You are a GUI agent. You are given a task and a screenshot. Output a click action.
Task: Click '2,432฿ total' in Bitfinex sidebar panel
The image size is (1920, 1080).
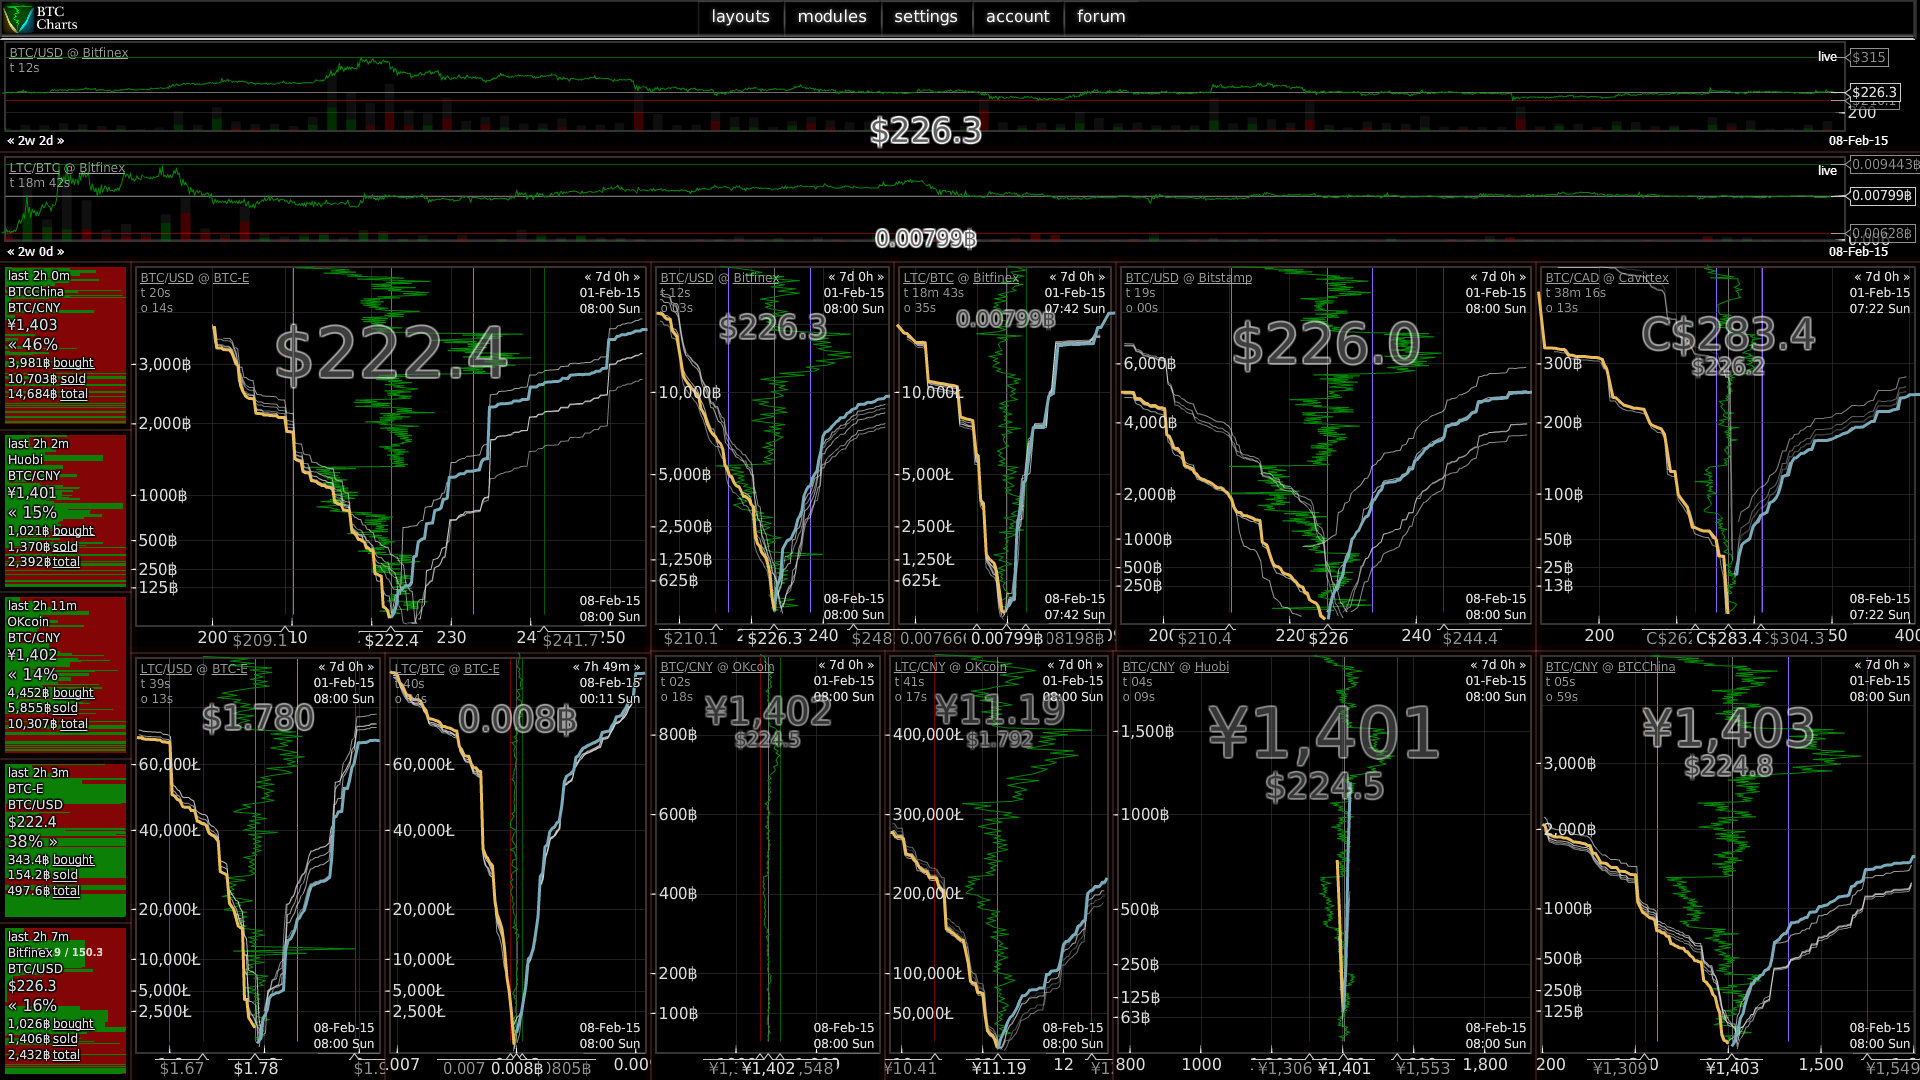44,1055
